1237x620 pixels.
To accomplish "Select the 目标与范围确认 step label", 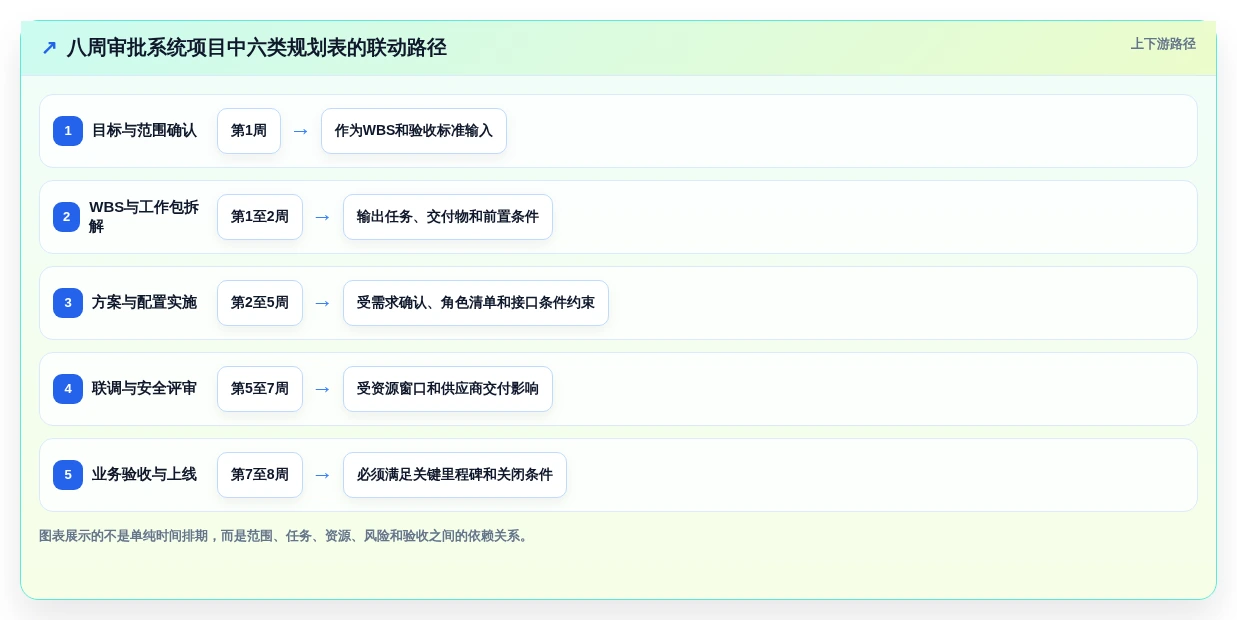I will click(x=144, y=131).
